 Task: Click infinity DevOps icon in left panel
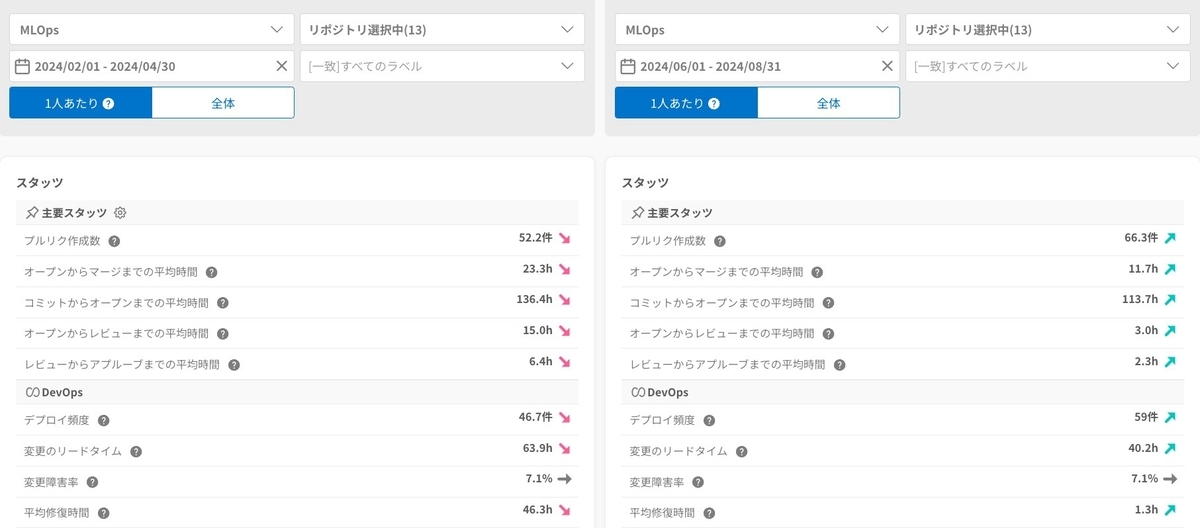pyautogui.click(x=32, y=392)
